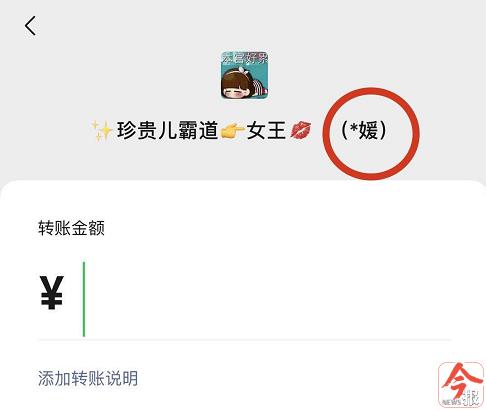486x410 pixels.
Task: Click the 转账金额 label
Action: [x=71, y=228]
